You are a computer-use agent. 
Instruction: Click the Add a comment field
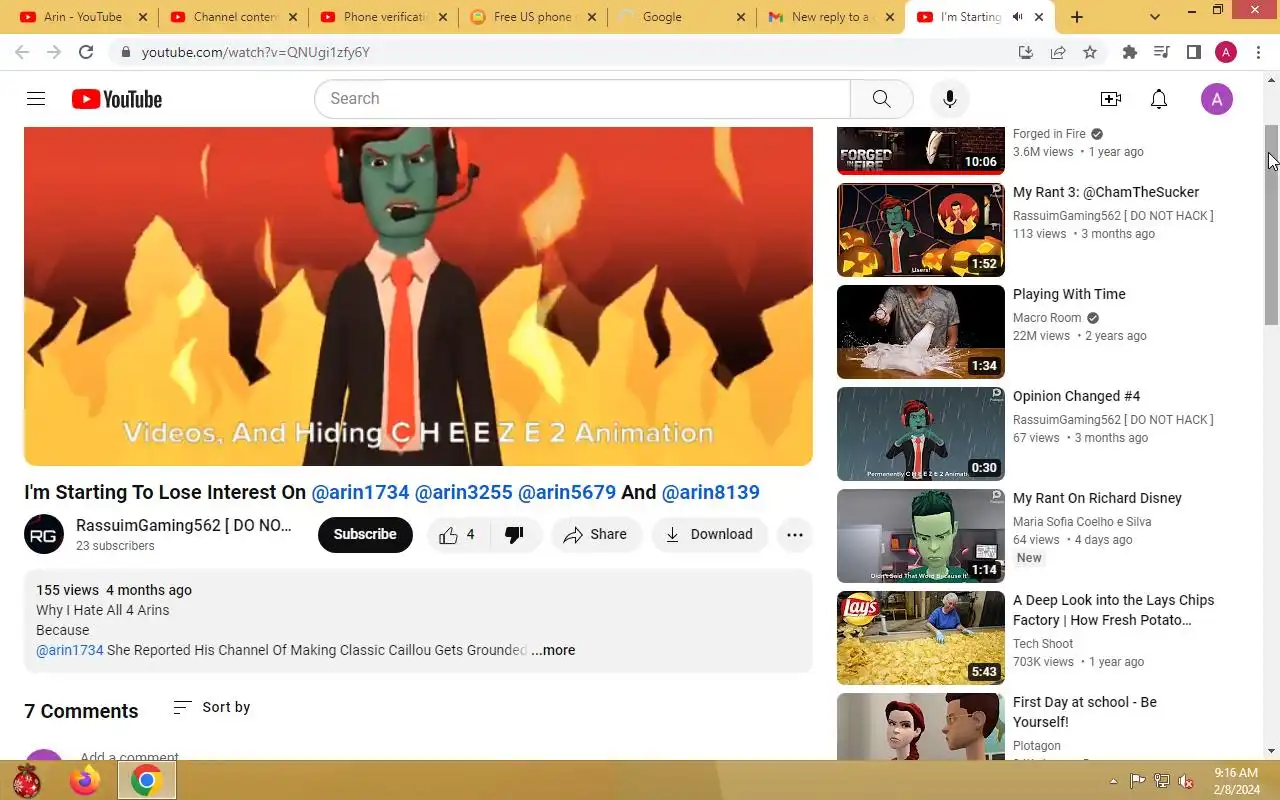click(130, 757)
